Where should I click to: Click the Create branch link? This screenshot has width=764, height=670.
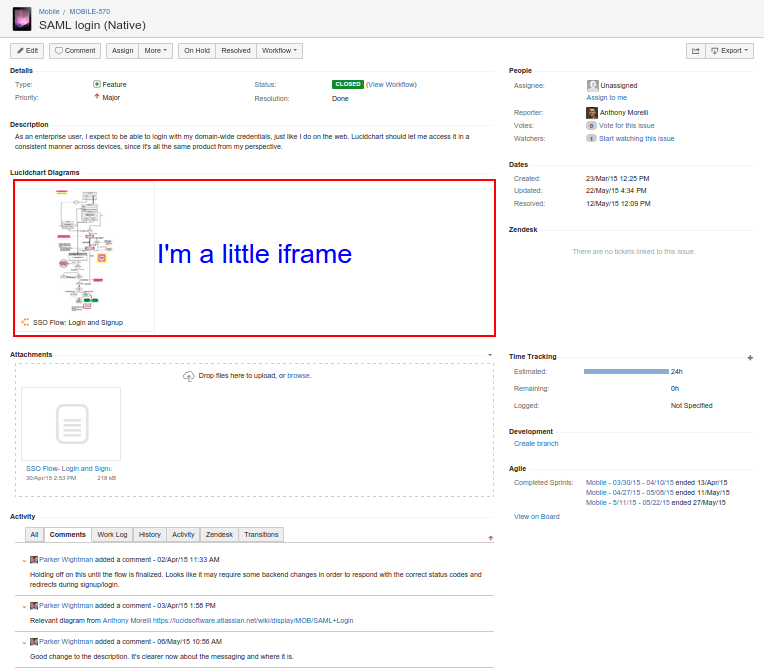536,443
